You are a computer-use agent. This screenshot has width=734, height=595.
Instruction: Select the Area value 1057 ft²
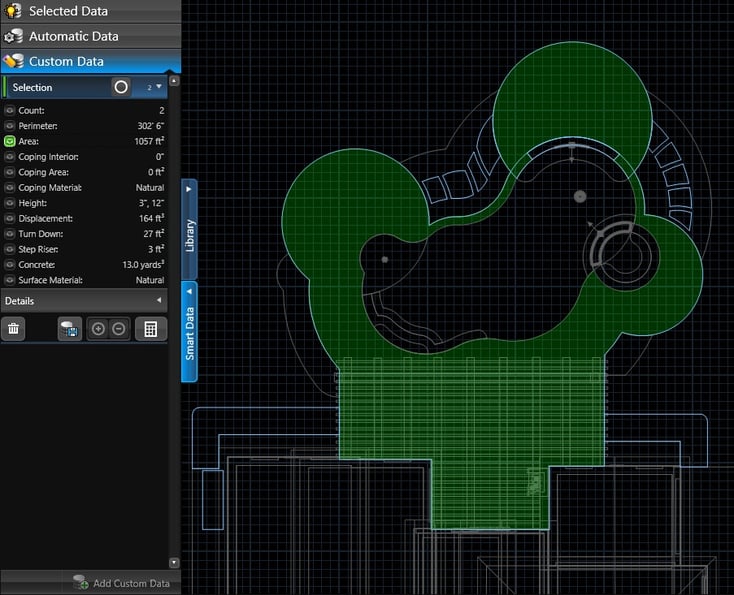pyautogui.click(x=149, y=141)
